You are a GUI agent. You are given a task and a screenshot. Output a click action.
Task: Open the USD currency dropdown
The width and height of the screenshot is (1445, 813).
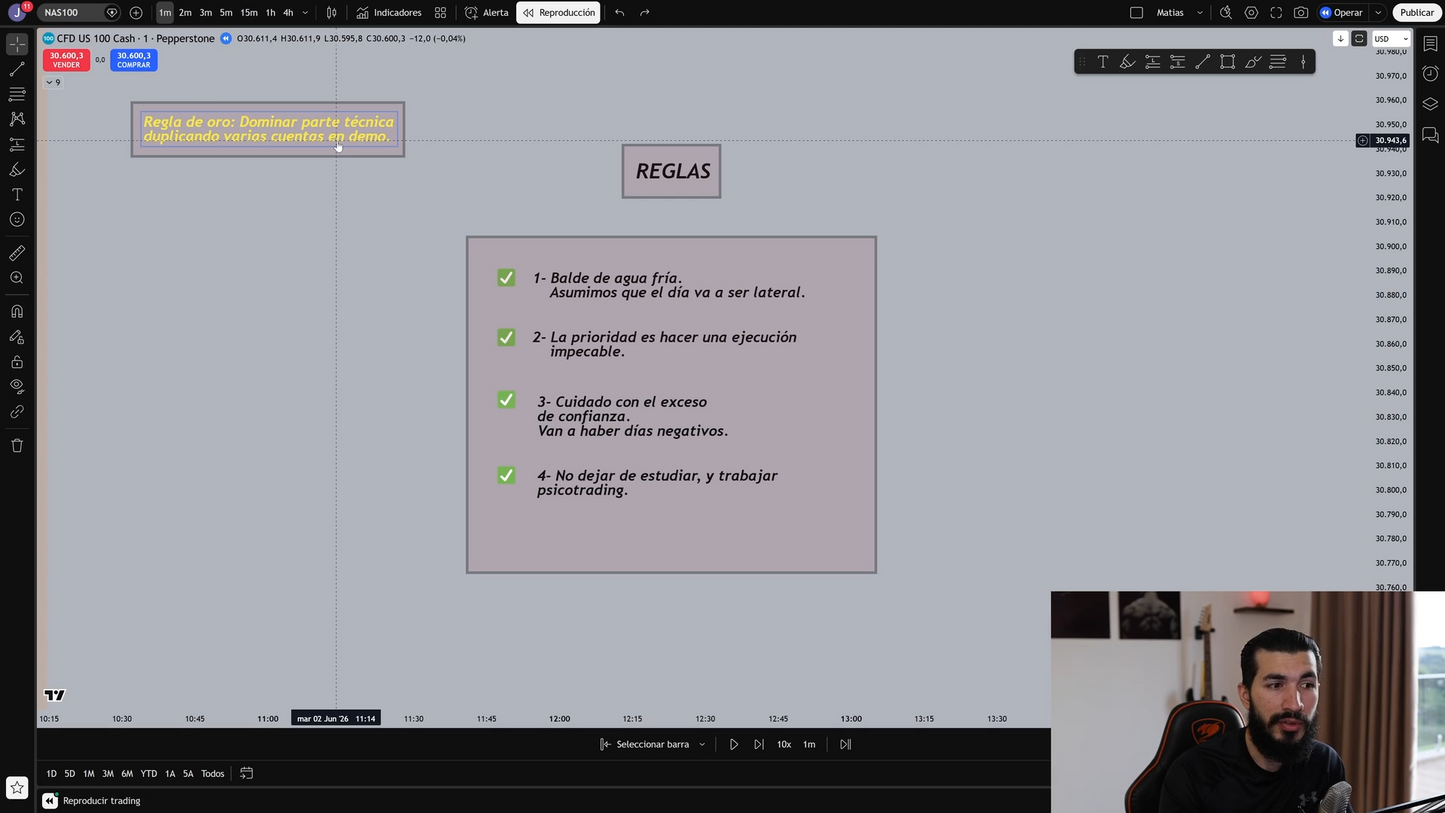(x=1391, y=39)
